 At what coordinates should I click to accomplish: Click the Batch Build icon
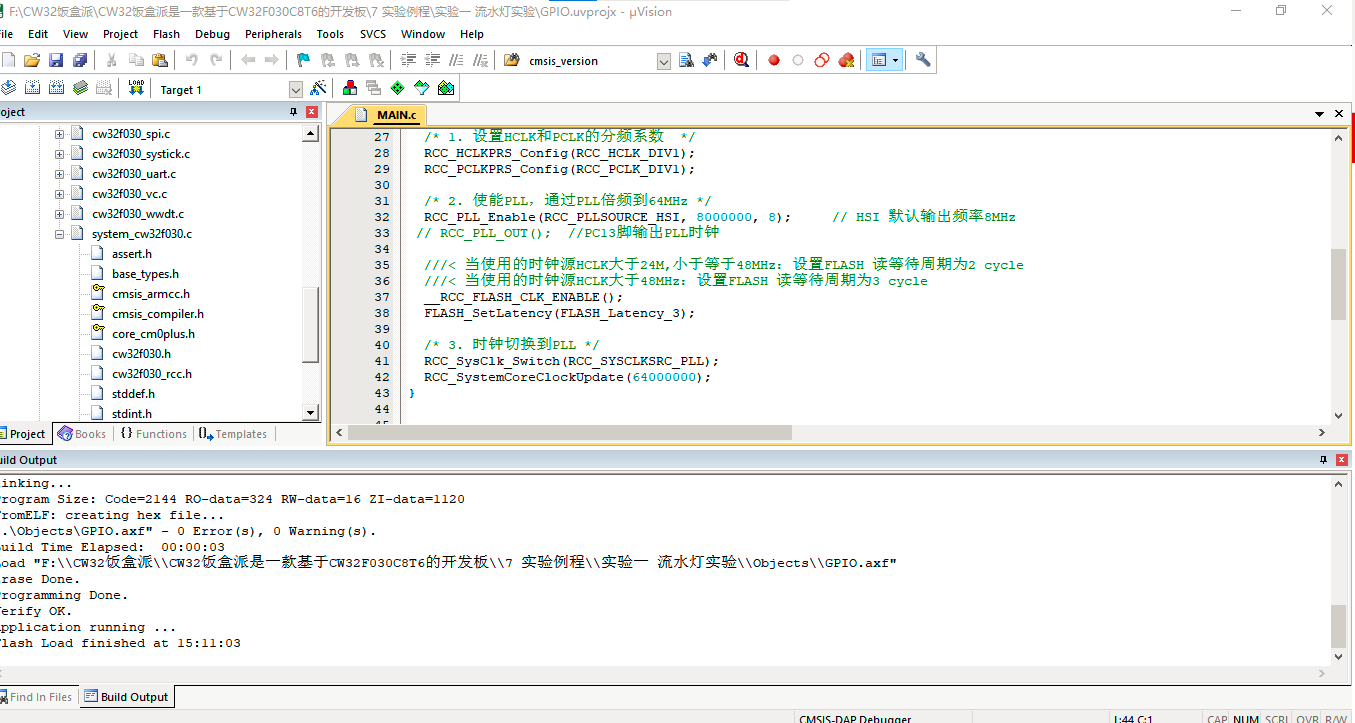[80, 88]
